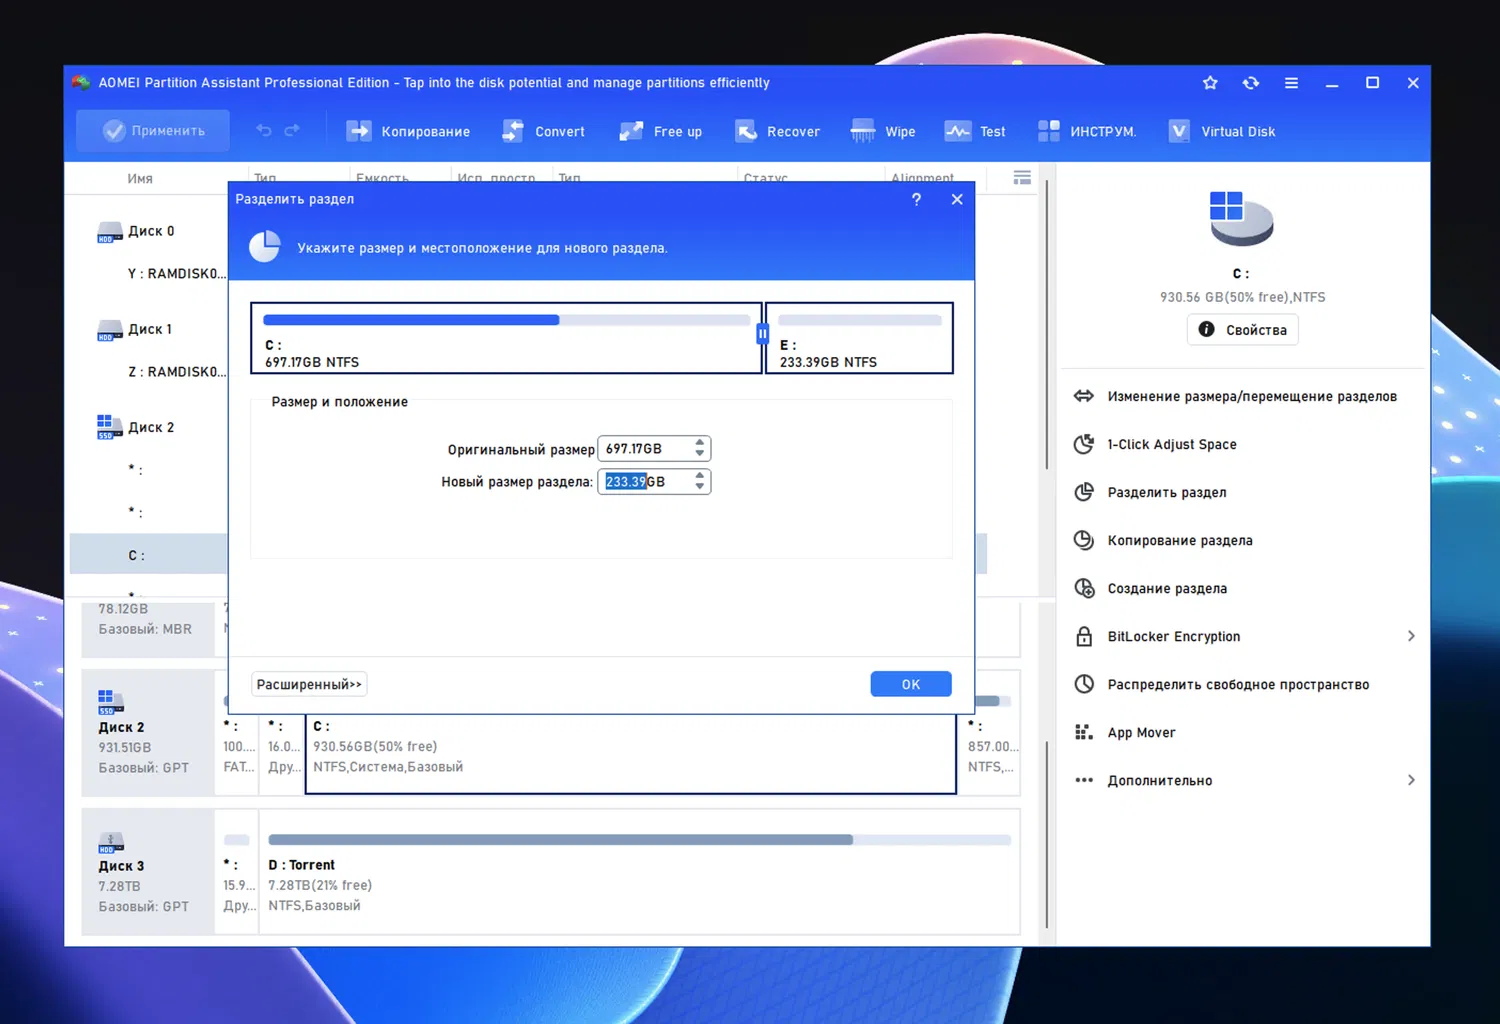Open Свойства properties of drive C:
Image resolution: width=1500 pixels, height=1024 pixels.
[1243, 330]
